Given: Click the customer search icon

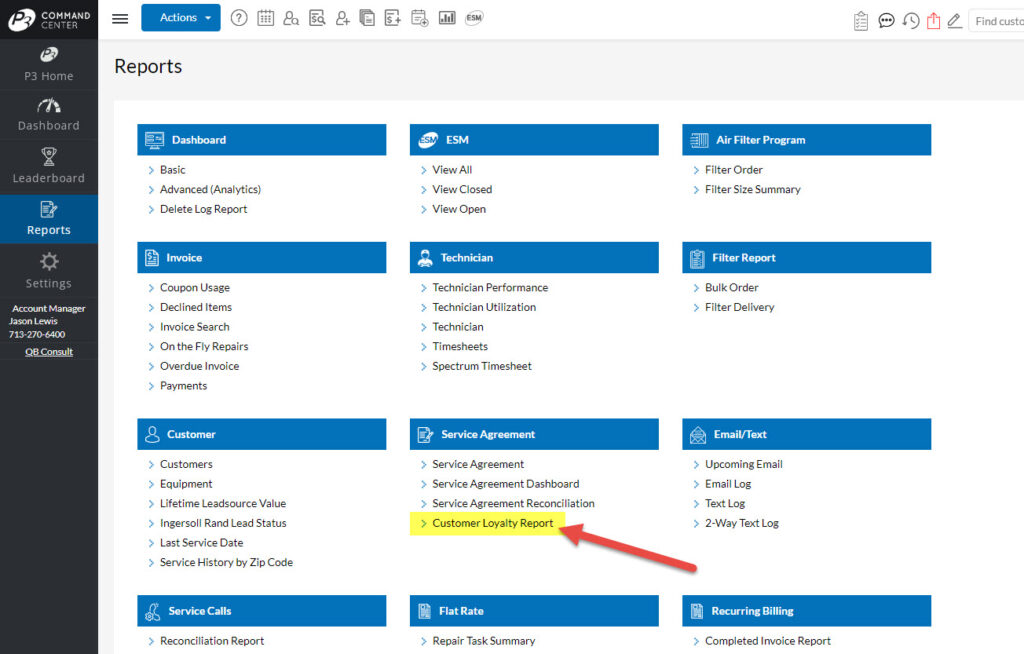Looking at the screenshot, I should click(x=291, y=18).
